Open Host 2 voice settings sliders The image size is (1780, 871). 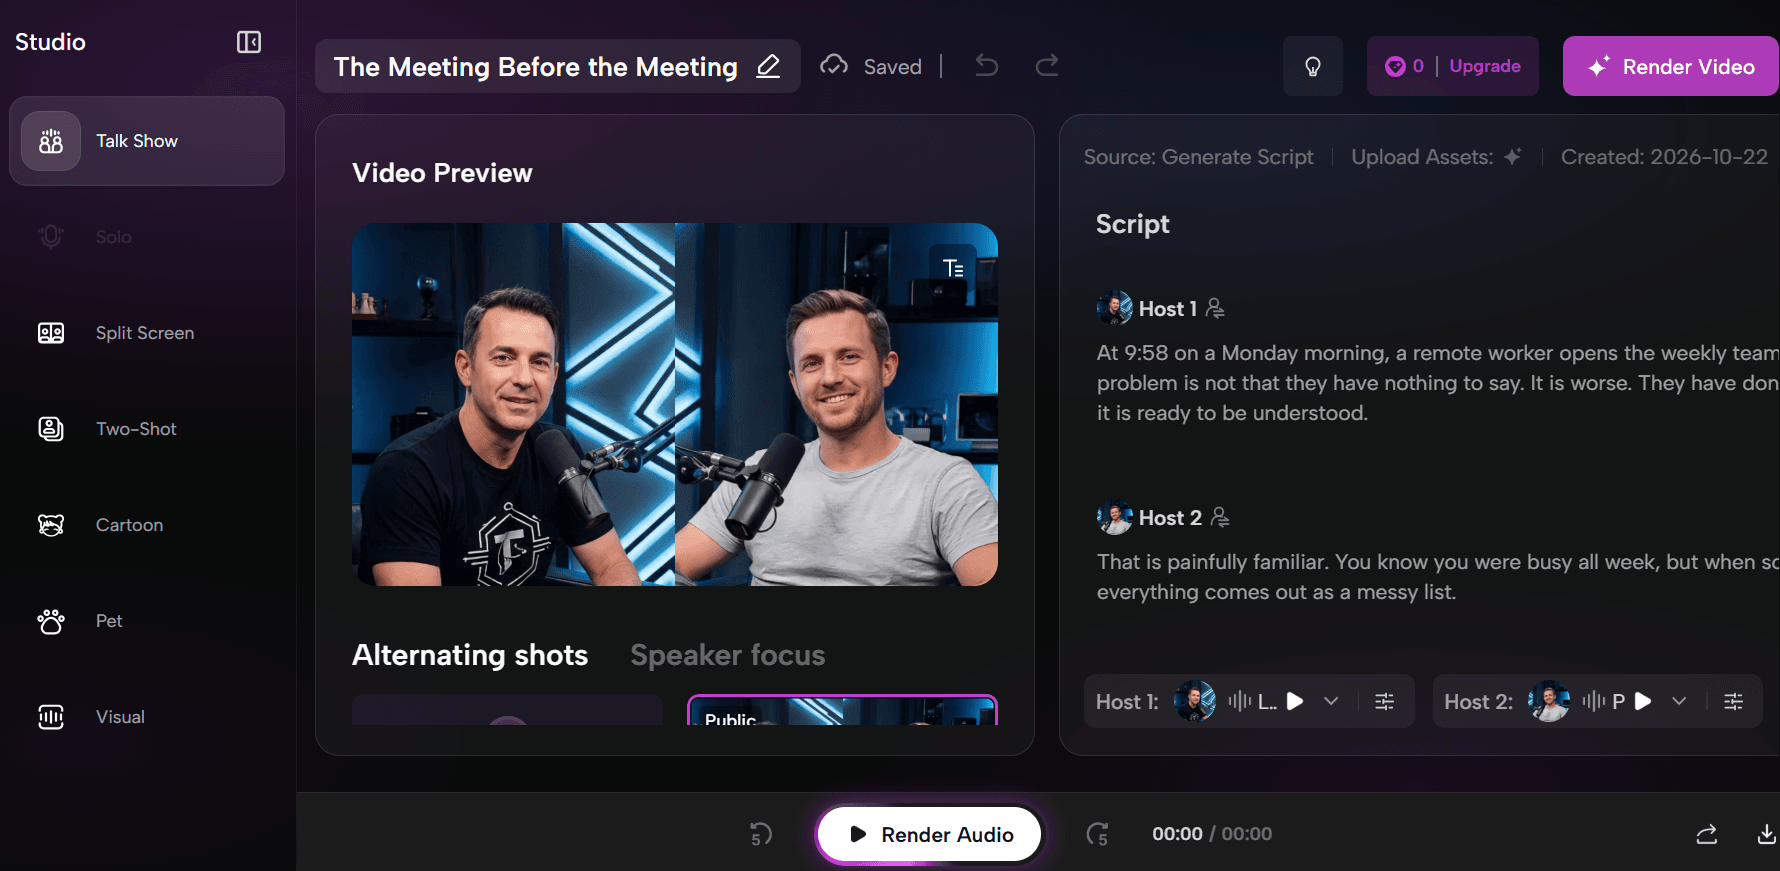click(x=1734, y=701)
